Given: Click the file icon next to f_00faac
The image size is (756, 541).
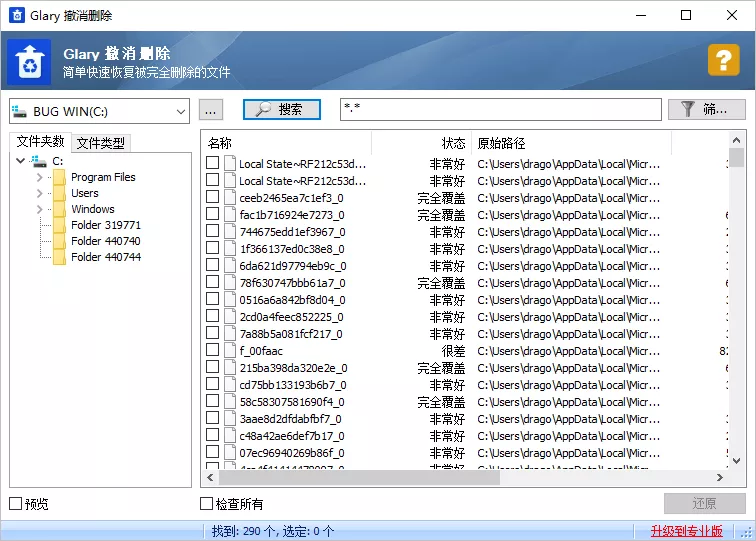Looking at the screenshot, I should [x=229, y=351].
